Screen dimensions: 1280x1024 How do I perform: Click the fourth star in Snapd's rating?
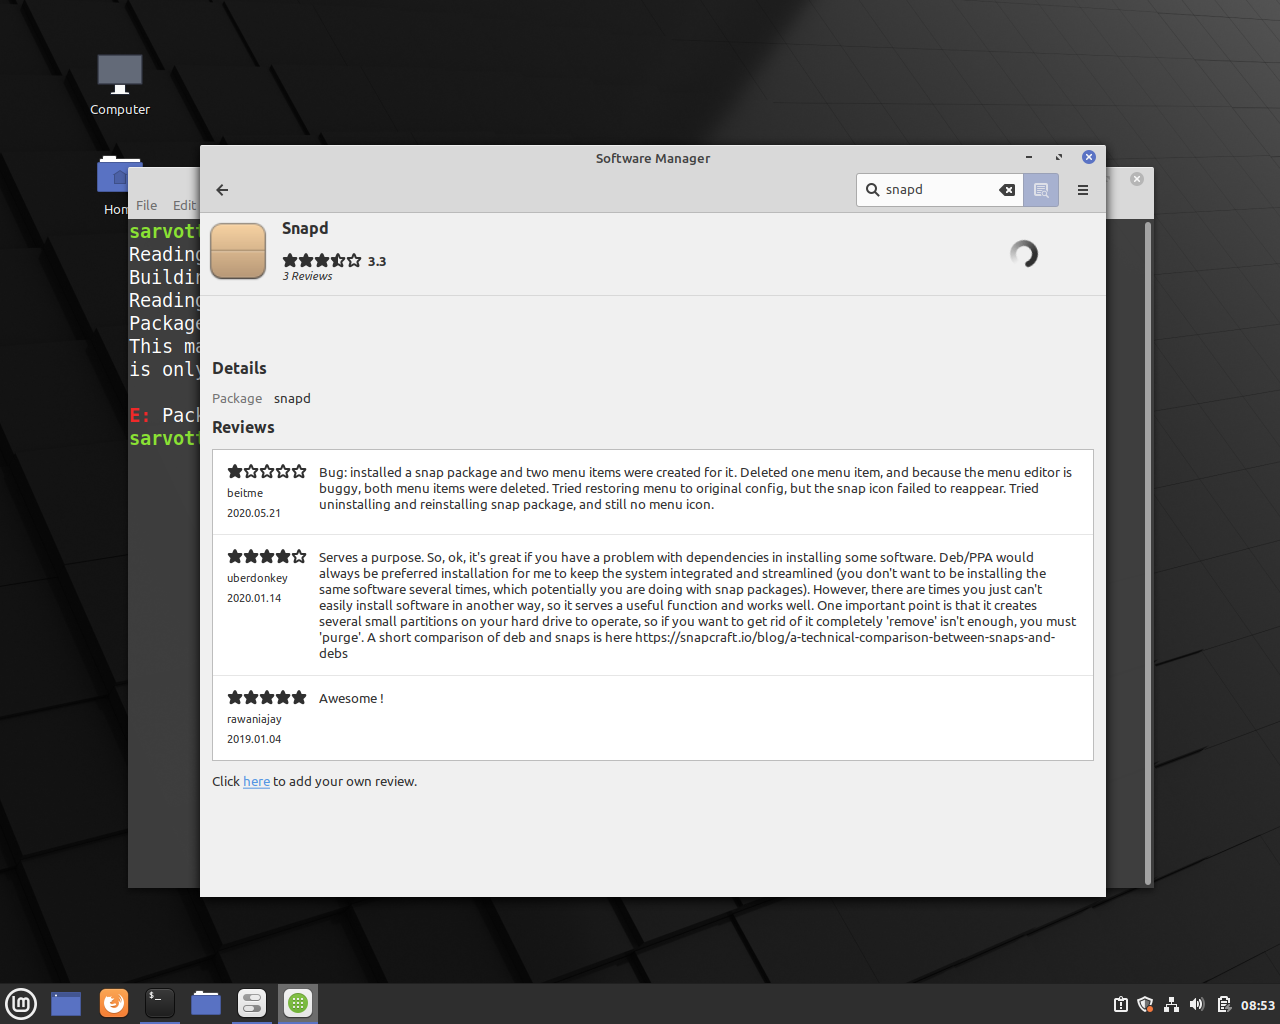point(336,259)
